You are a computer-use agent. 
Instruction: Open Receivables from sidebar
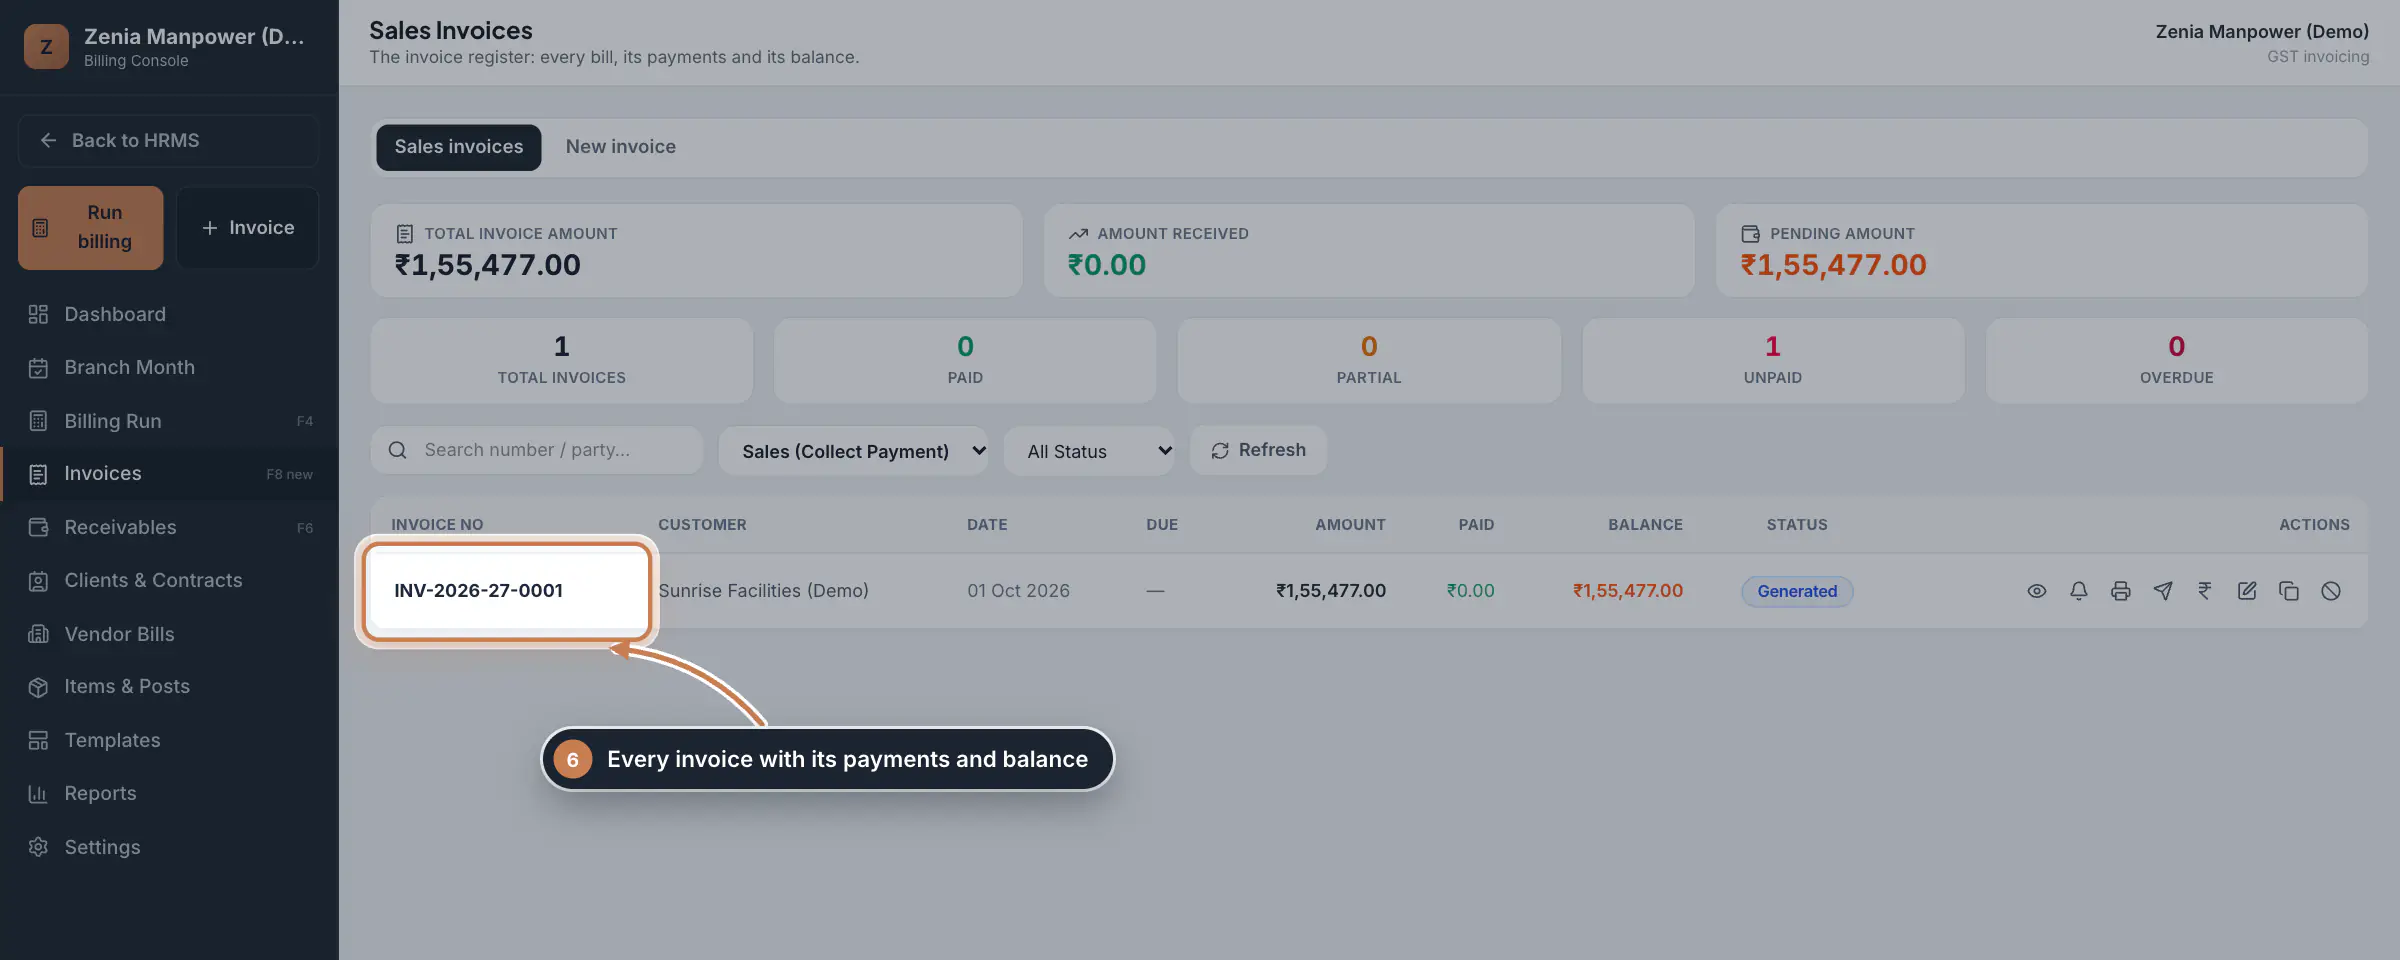(169, 527)
